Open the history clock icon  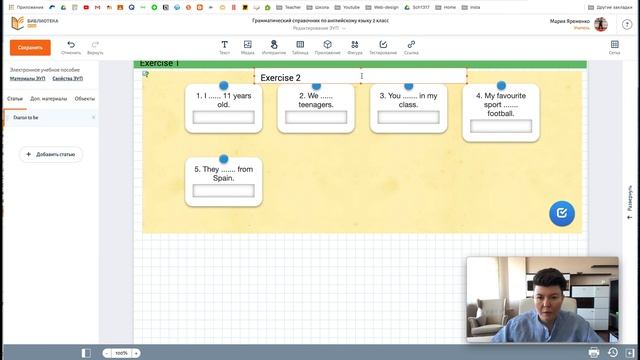click(613, 352)
